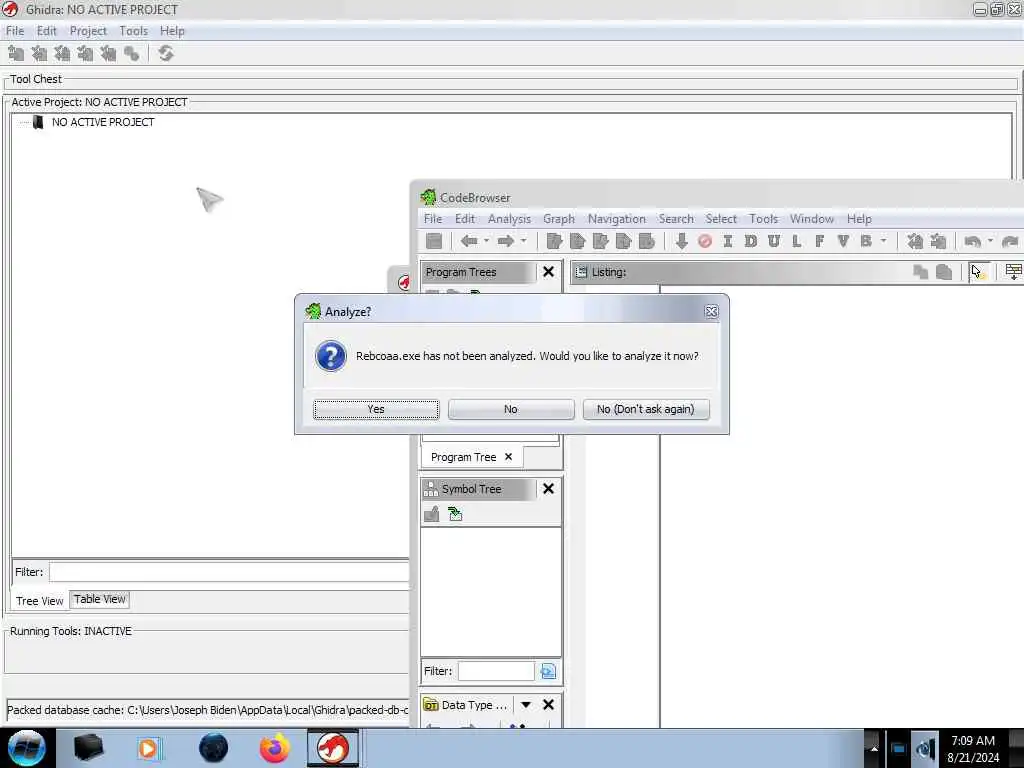The height and width of the screenshot is (768, 1024).
Task: Focus the project window Filter field
Action: point(229,572)
